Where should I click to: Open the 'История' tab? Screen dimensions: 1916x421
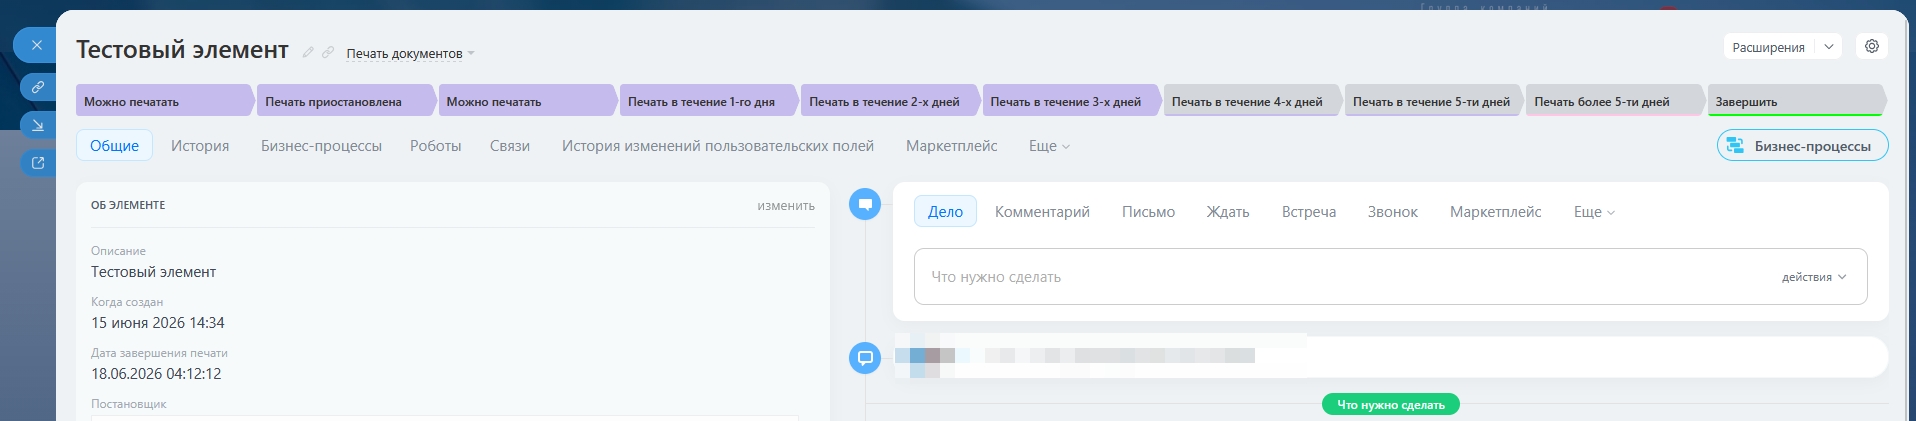[x=200, y=146]
